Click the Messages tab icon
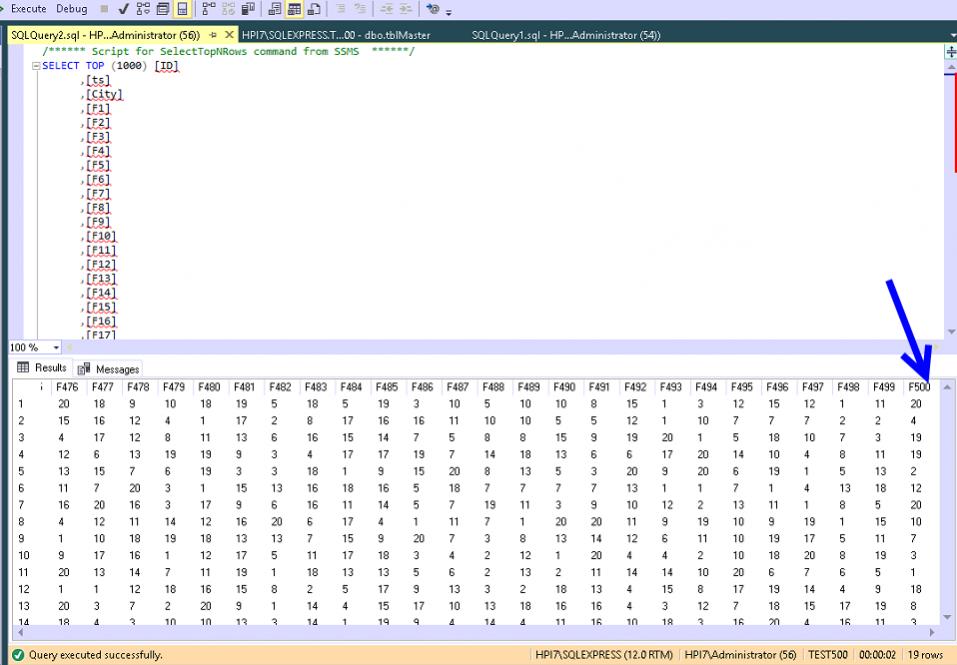The width and height of the screenshot is (957, 665). (x=84, y=368)
